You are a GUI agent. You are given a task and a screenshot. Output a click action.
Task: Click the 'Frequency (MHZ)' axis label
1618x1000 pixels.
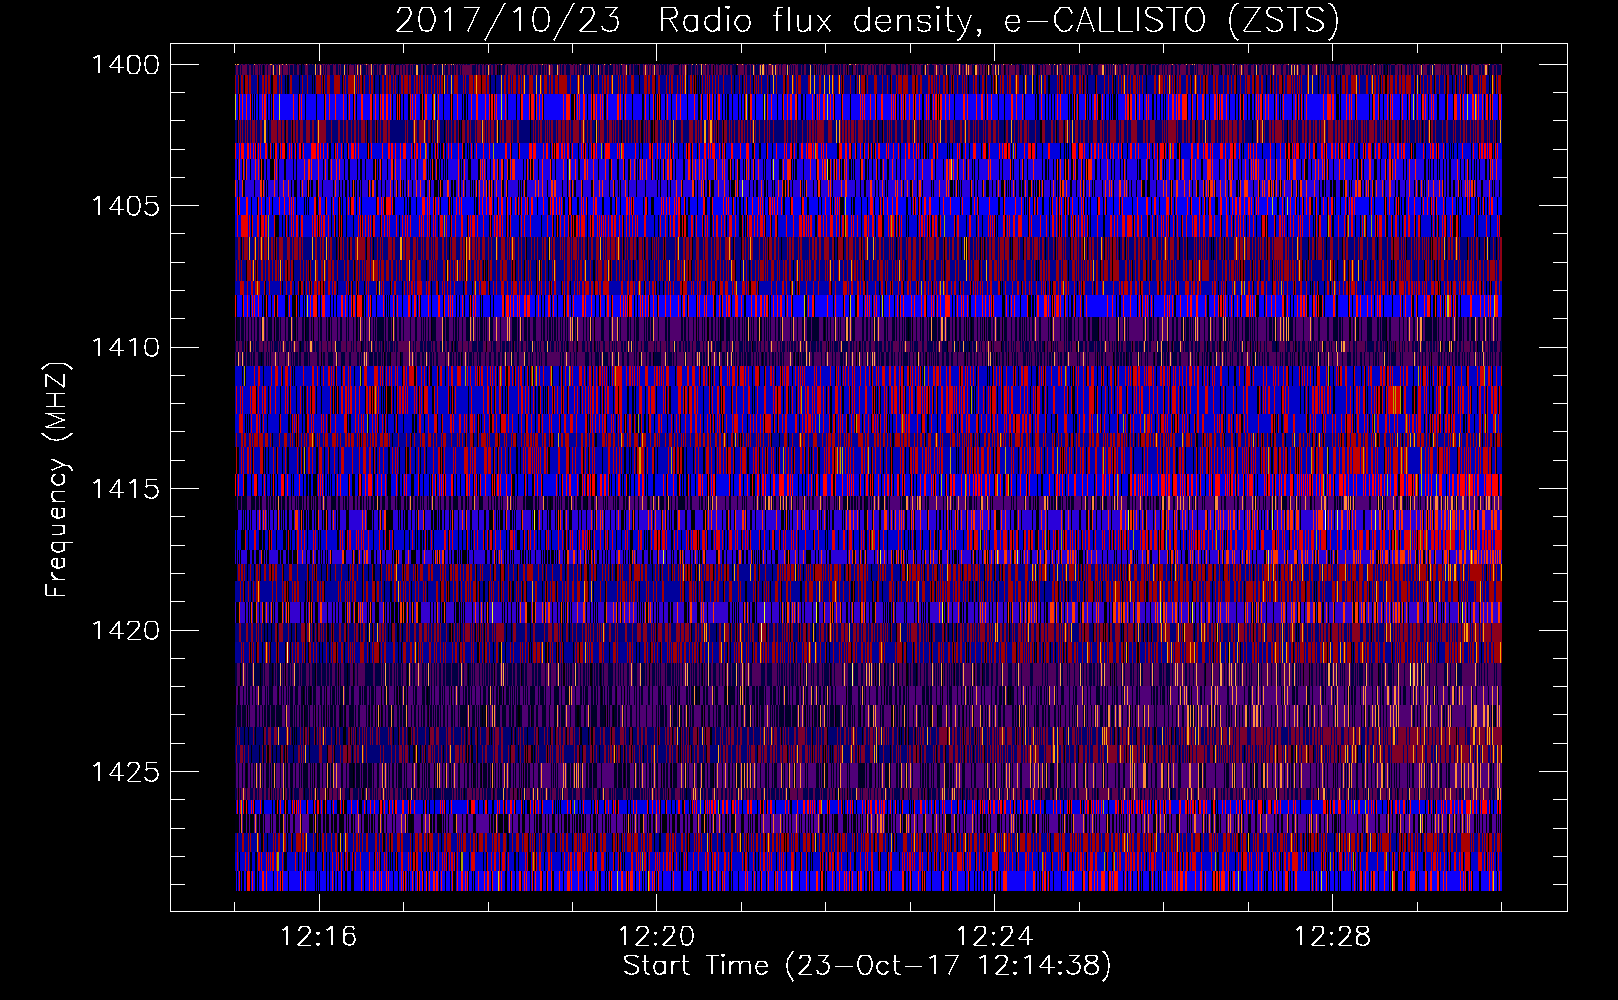point(58,479)
